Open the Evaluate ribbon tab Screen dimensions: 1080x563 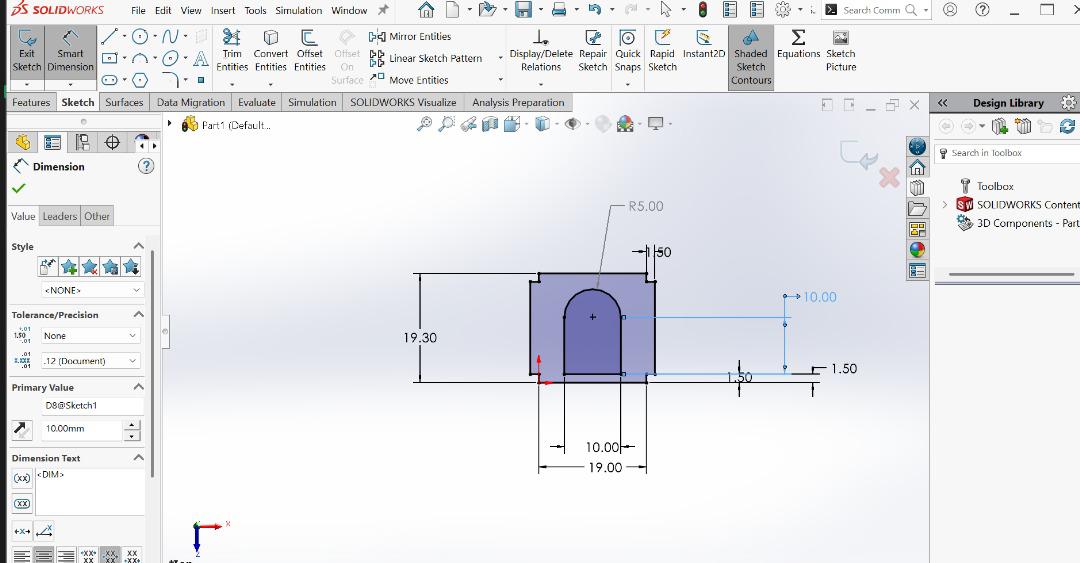(x=257, y=103)
